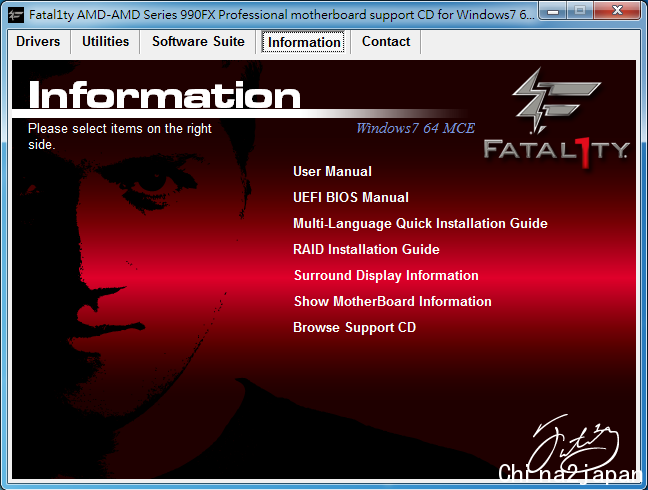
Task: Open Multi-Language Quick Installation Guide
Action: point(420,224)
